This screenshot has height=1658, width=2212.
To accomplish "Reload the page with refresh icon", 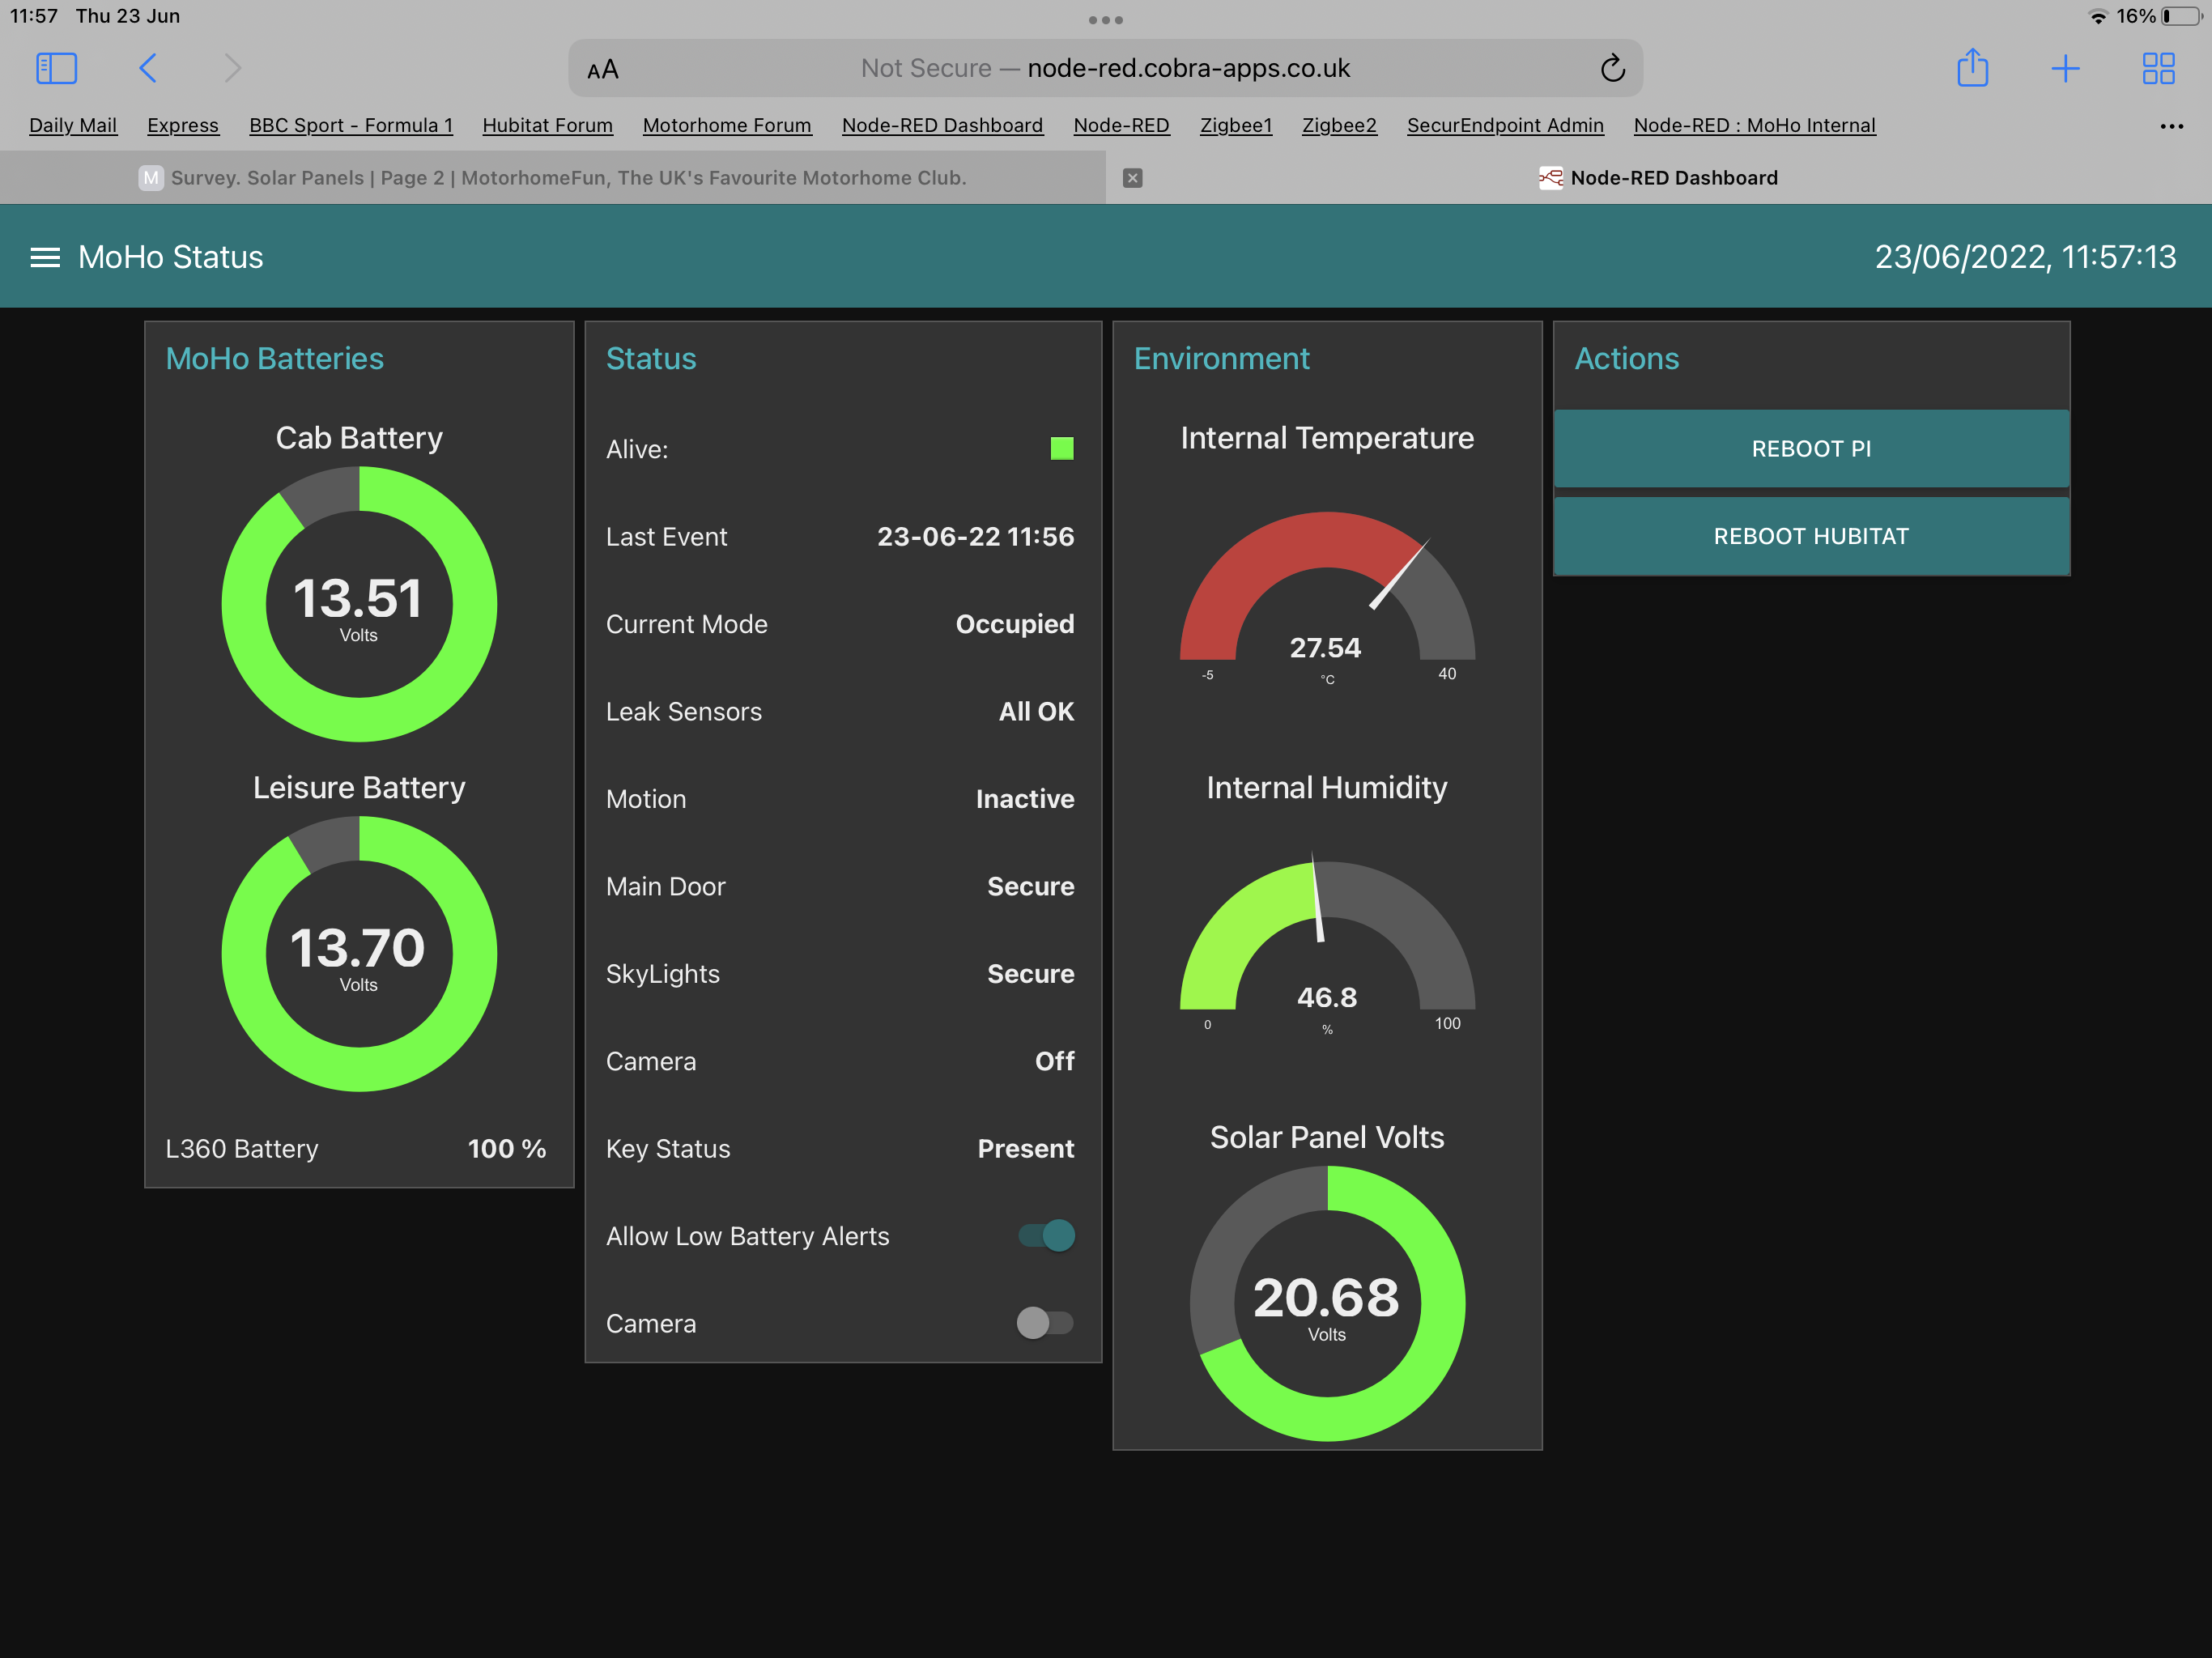I will pos(1612,68).
